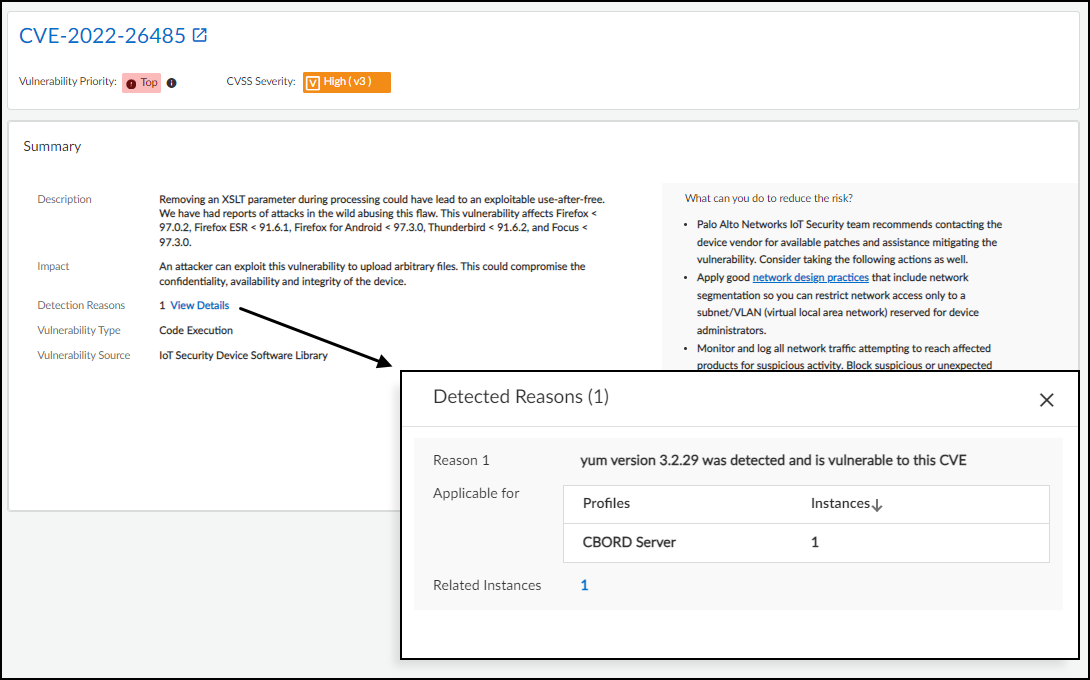
Task: Click the red alert icon in Top badge
Action: (131, 83)
